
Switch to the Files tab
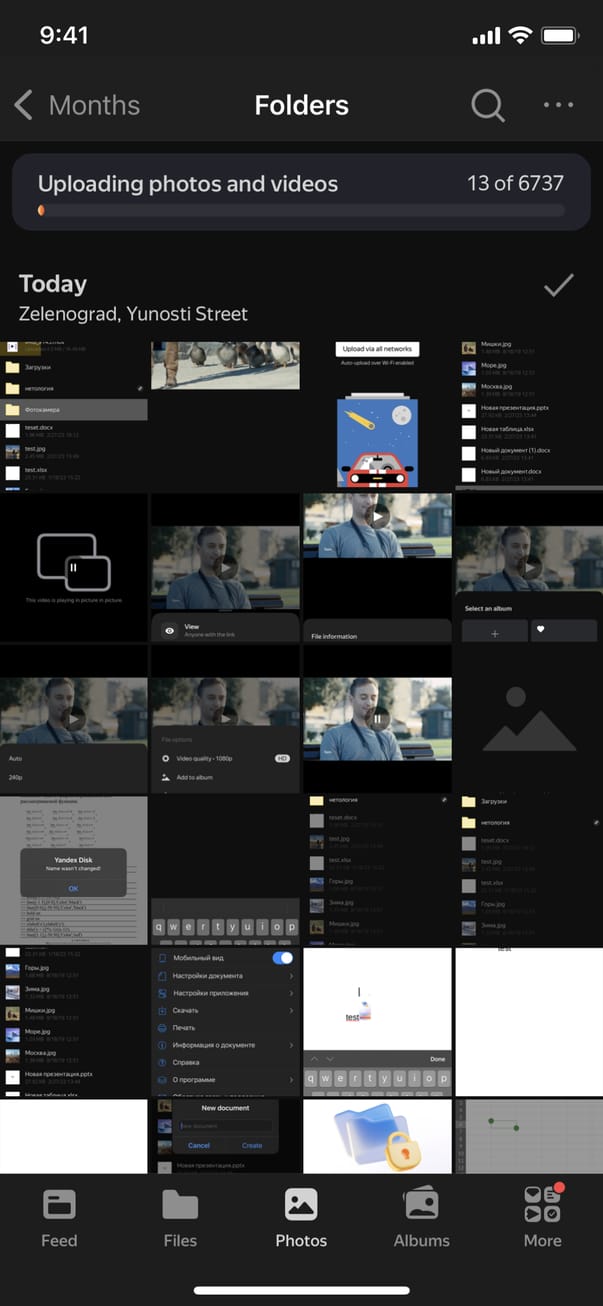click(x=180, y=1217)
